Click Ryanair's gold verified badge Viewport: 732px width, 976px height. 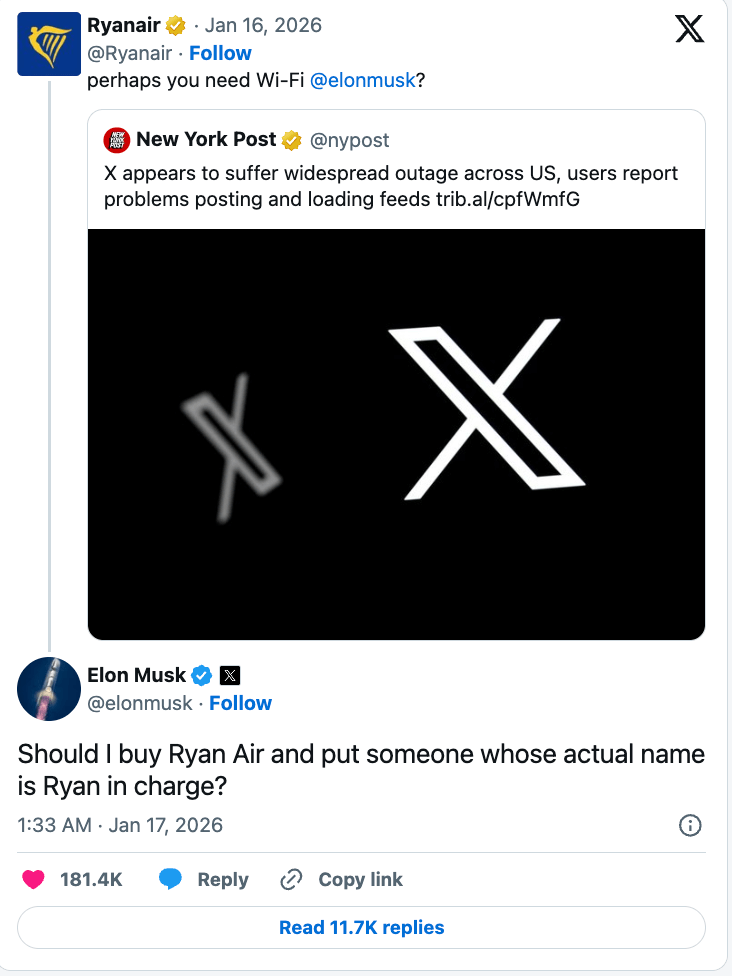click(x=177, y=26)
